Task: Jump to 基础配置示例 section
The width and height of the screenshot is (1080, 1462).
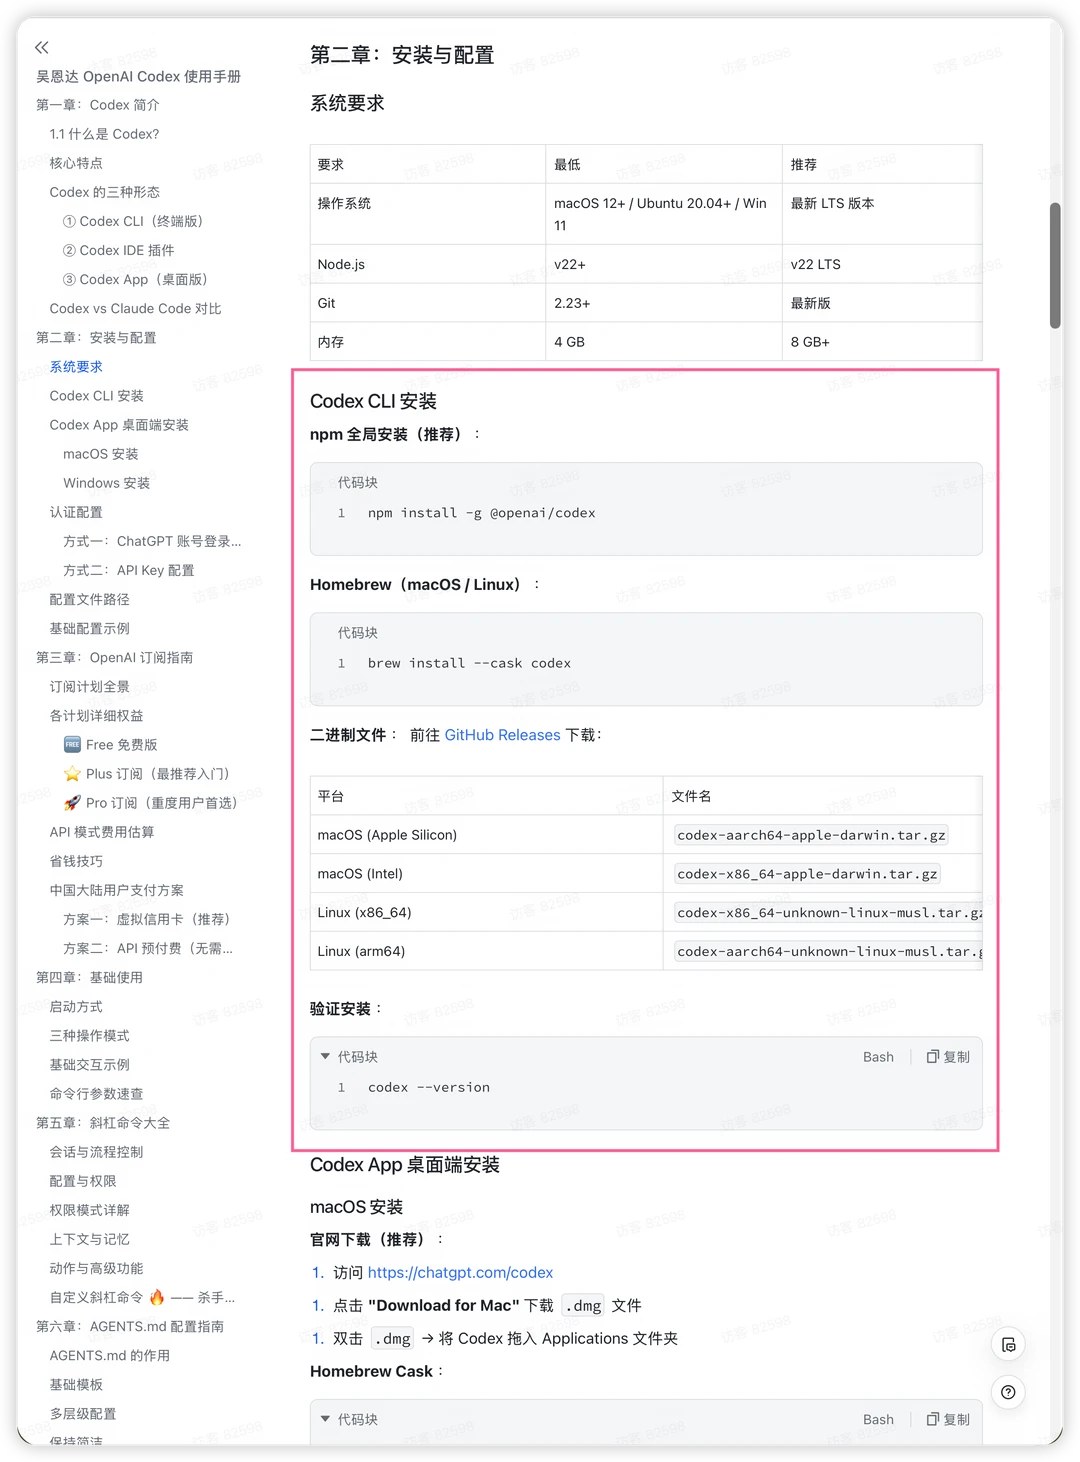Action: [x=89, y=628]
